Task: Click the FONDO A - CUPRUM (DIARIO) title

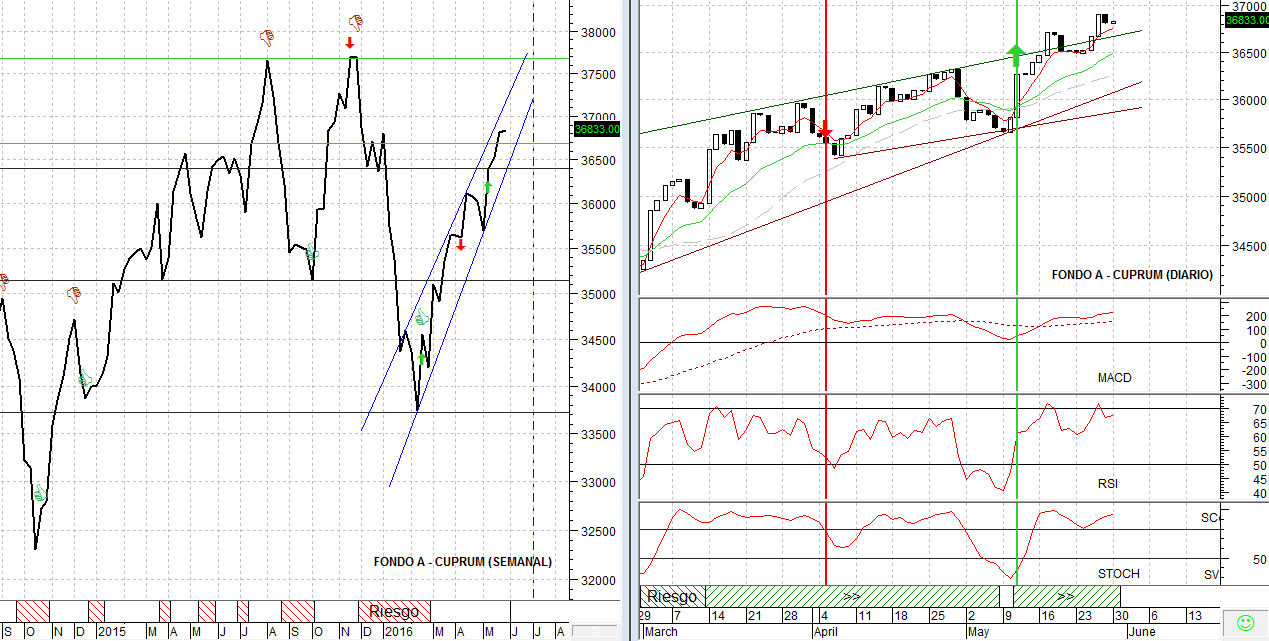Action: click(1131, 275)
